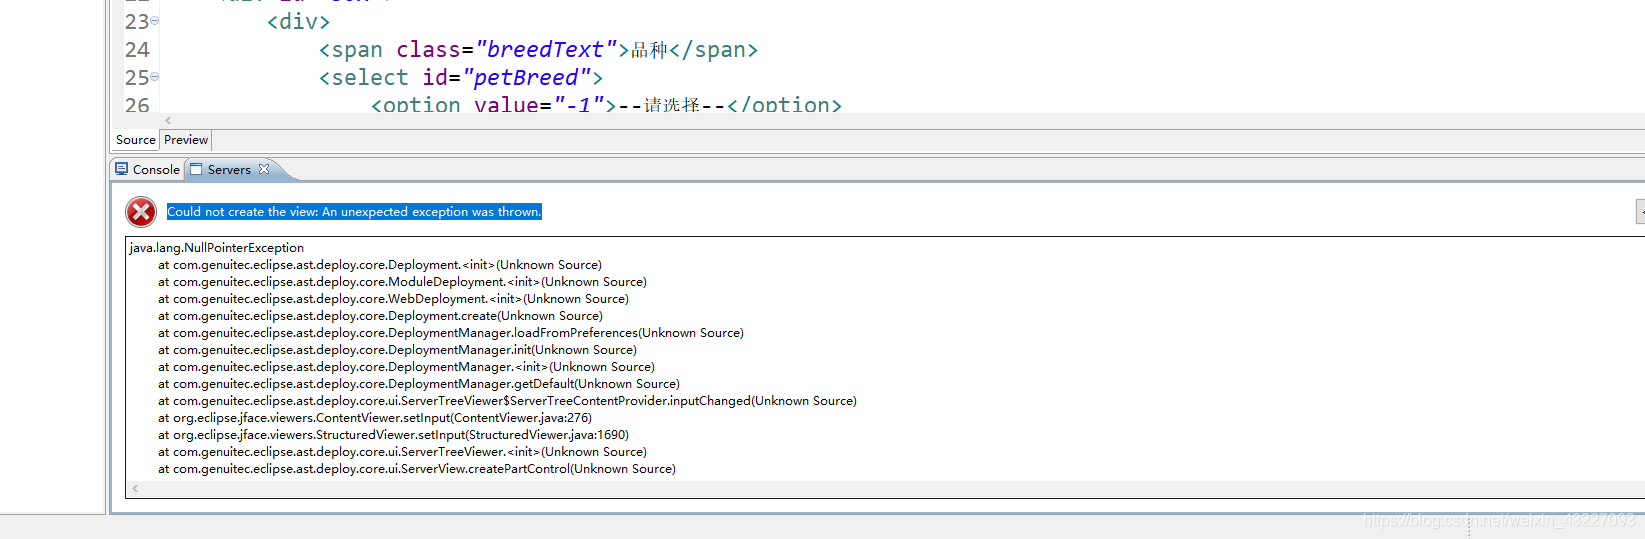Click the ContentViewer.setInput stack line

tap(375, 418)
